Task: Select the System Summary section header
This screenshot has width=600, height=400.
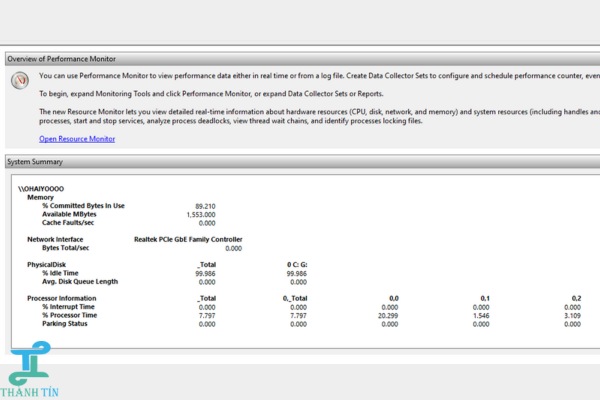Action: (x=36, y=162)
